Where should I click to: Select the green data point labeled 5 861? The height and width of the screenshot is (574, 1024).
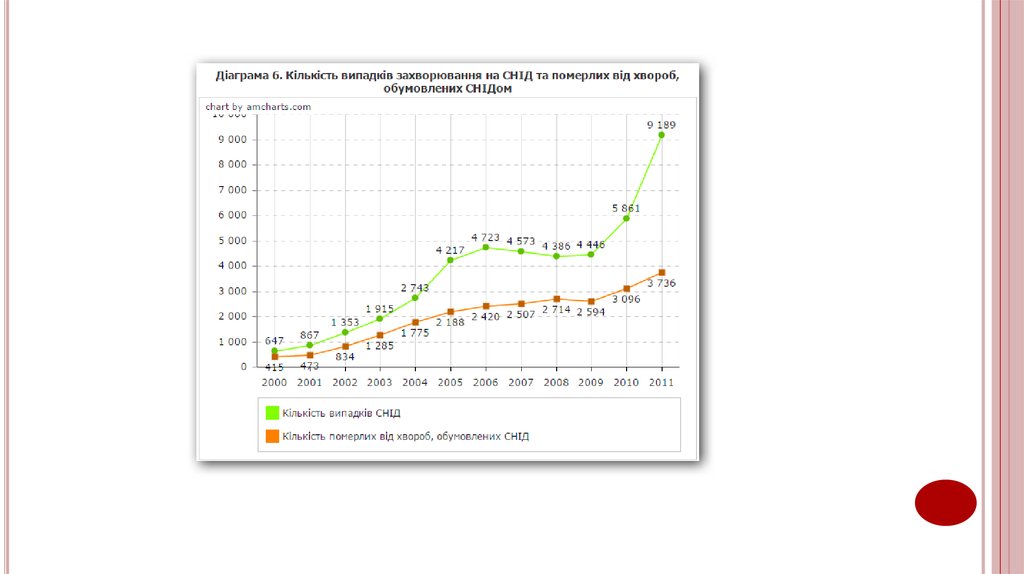point(626,218)
